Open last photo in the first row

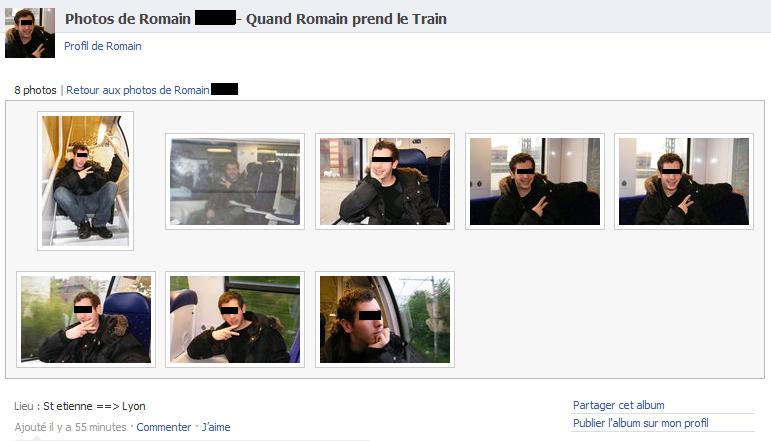tap(684, 181)
